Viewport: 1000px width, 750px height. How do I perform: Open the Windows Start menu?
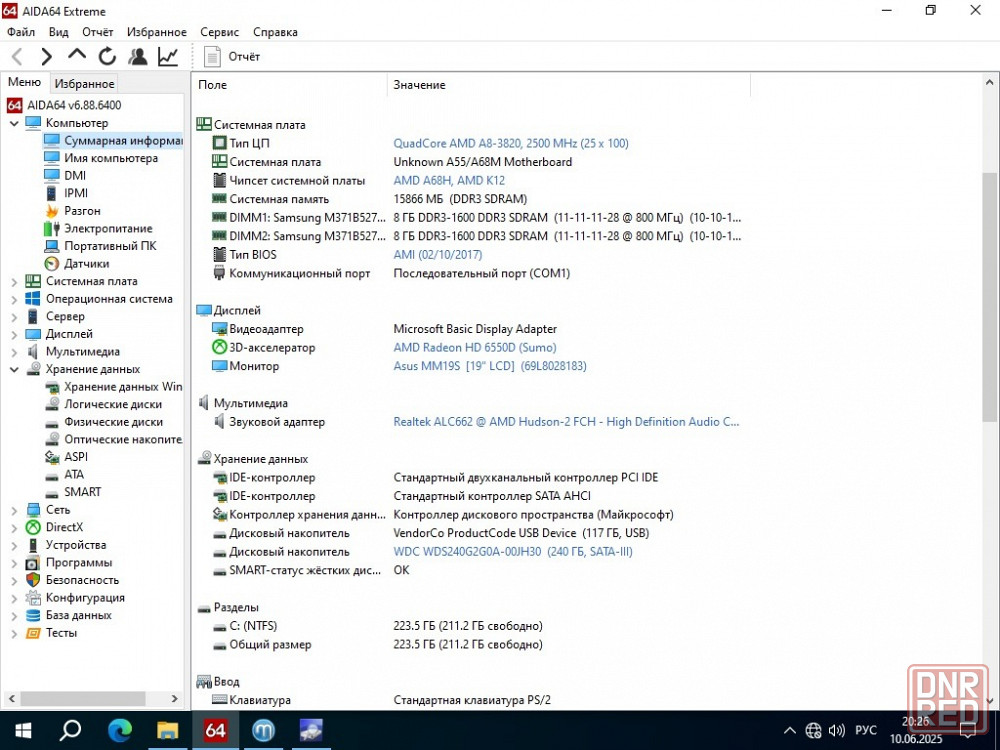[23, 730]
